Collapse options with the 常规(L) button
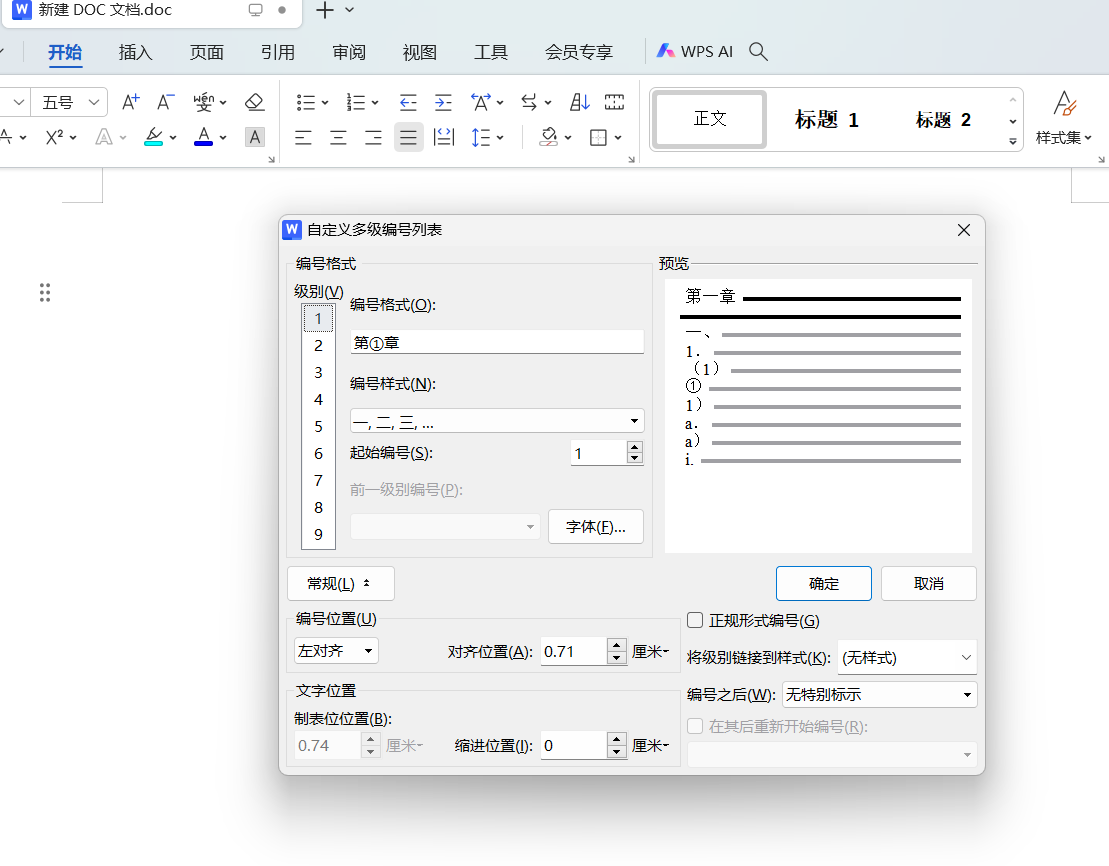Screen dimensions: 1109x866 pos(340,584)
